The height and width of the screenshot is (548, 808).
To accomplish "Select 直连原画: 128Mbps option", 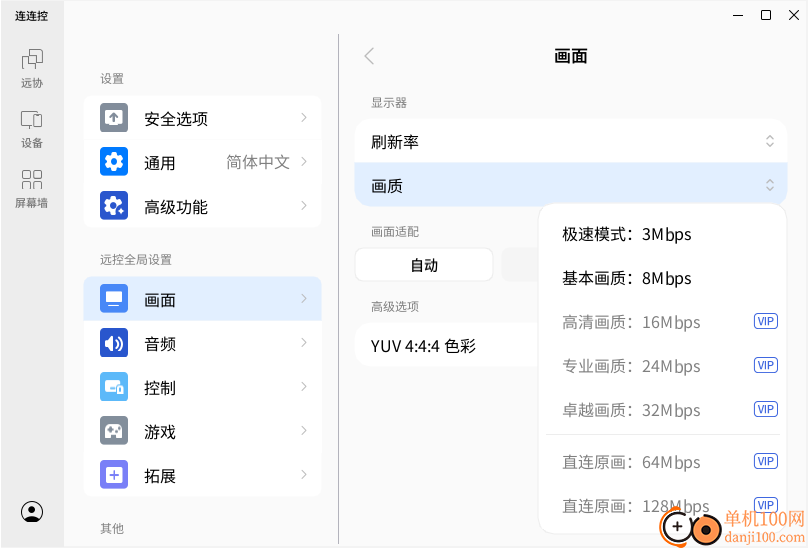I will pos(663,506).
